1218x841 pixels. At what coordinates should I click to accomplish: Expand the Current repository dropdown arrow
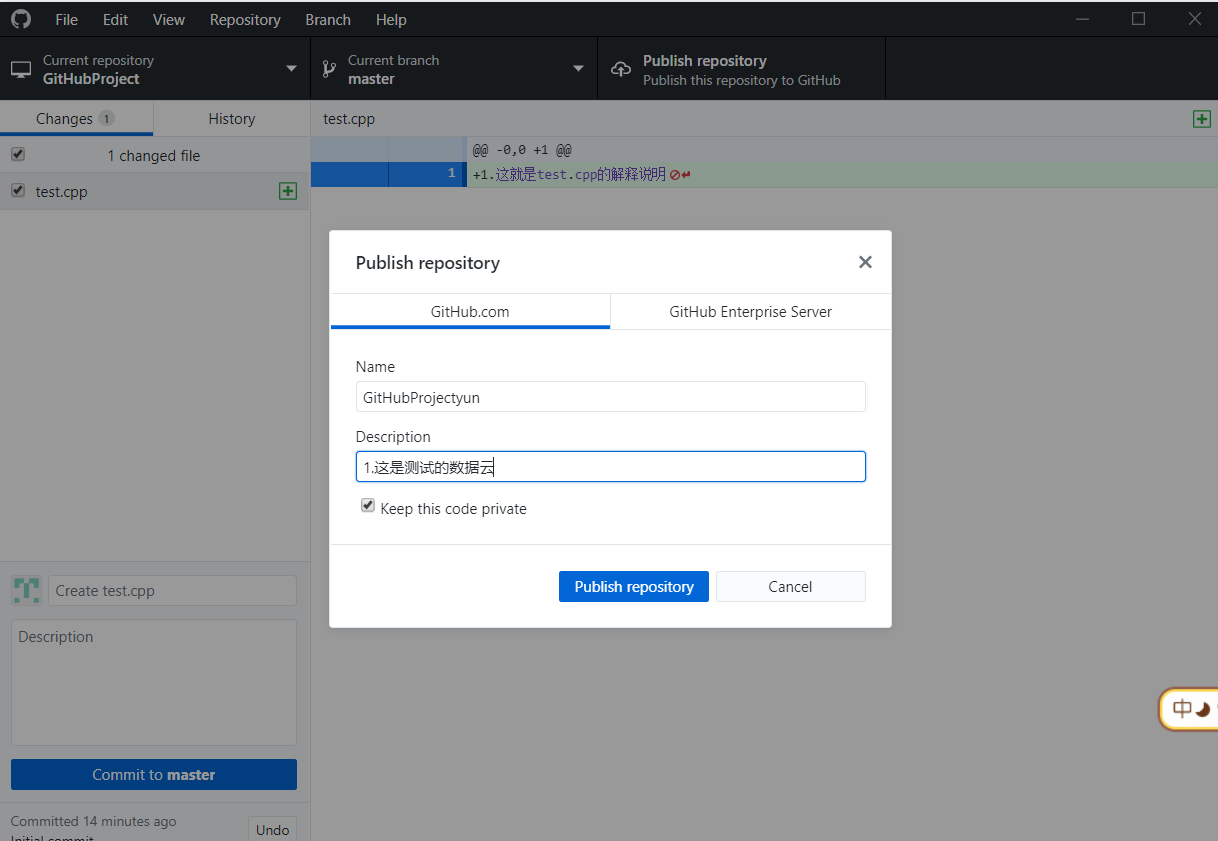tap(292, 69)
